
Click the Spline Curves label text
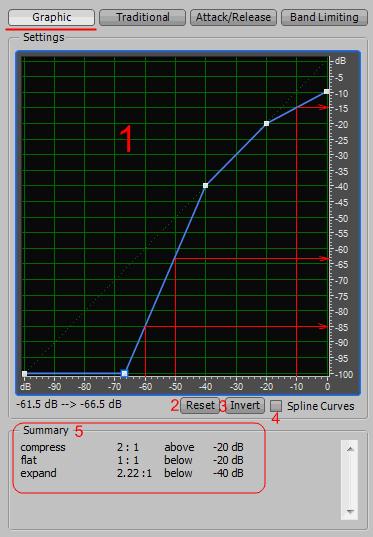(321, 406)
